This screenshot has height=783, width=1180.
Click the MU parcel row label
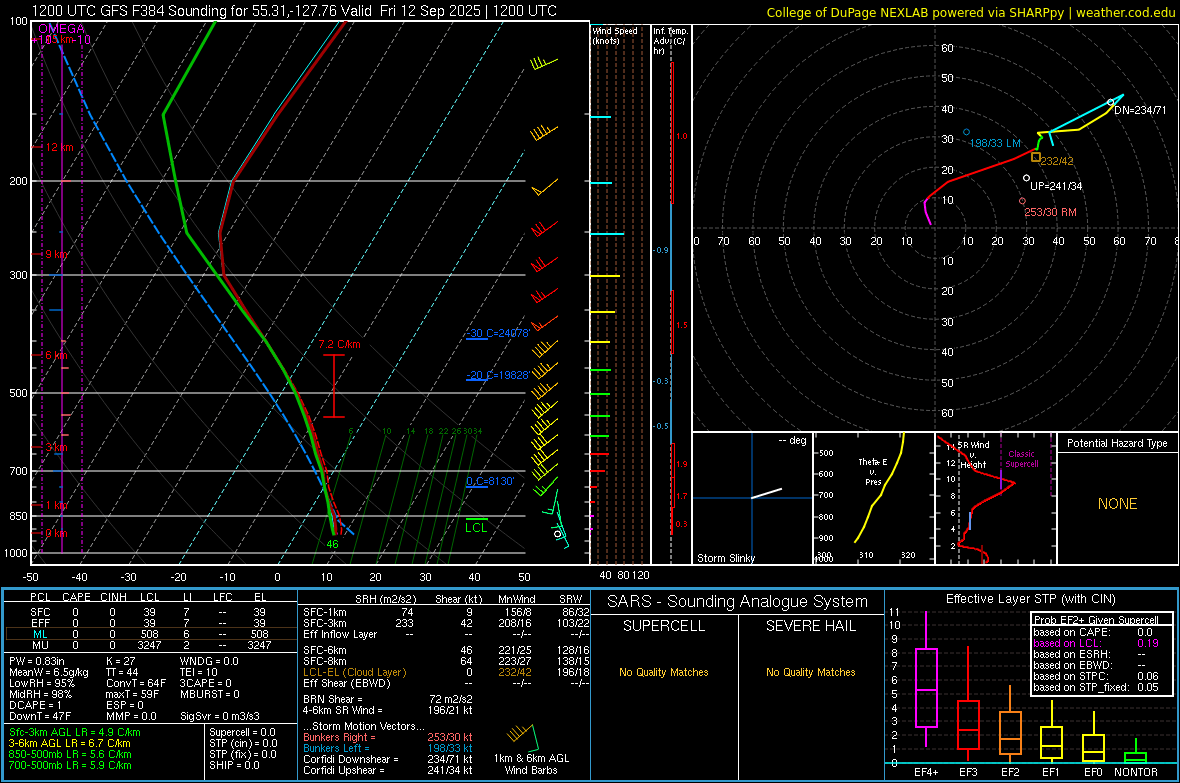40,645
